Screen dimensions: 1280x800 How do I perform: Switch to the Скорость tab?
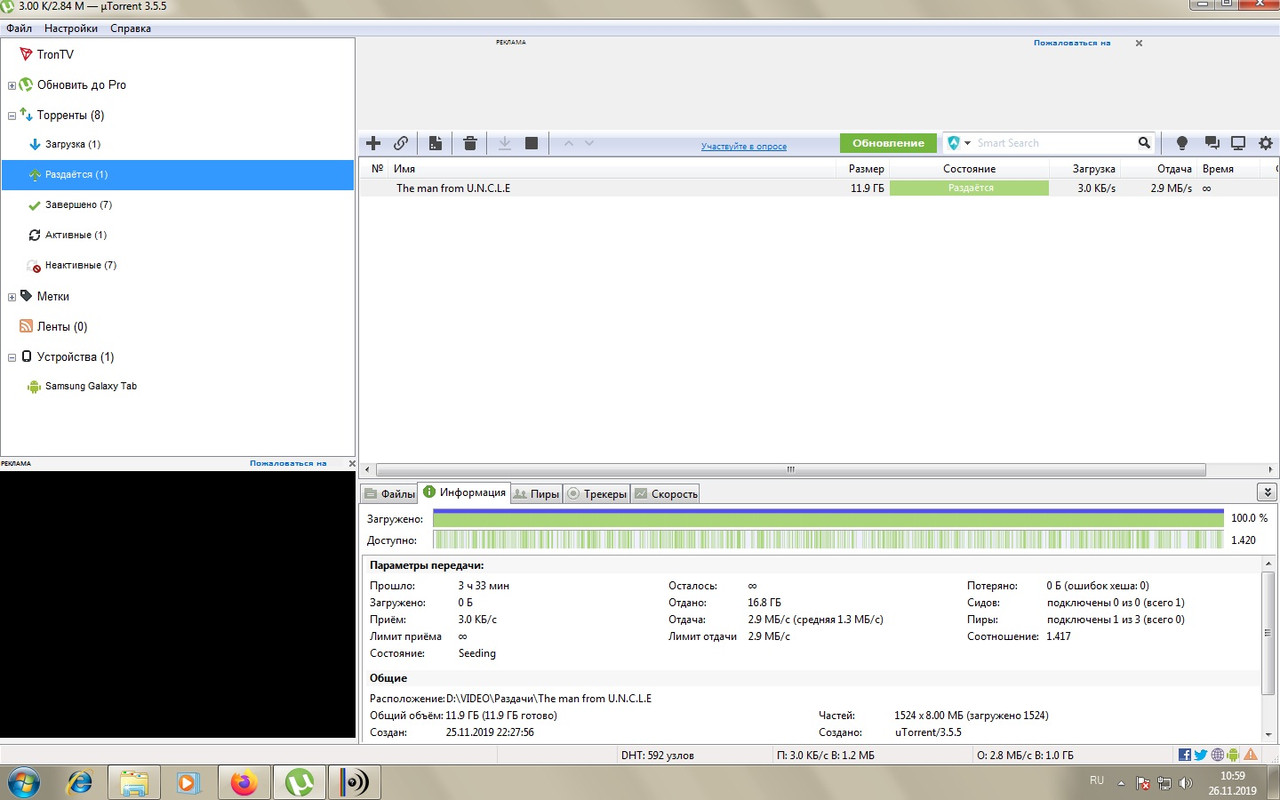coord(666,494)
